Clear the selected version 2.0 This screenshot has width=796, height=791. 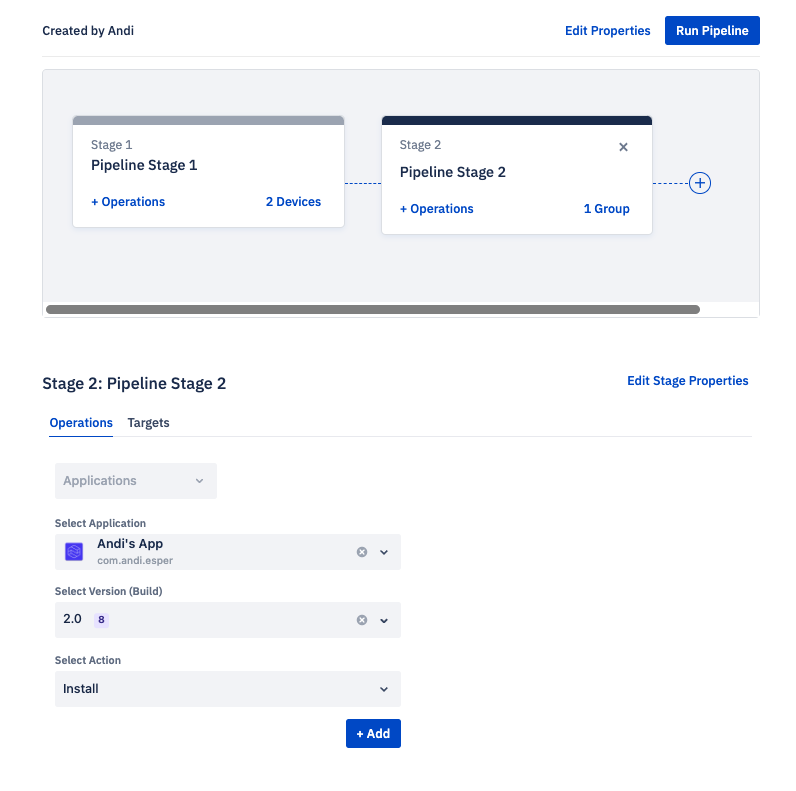click(x=362, y=620)
